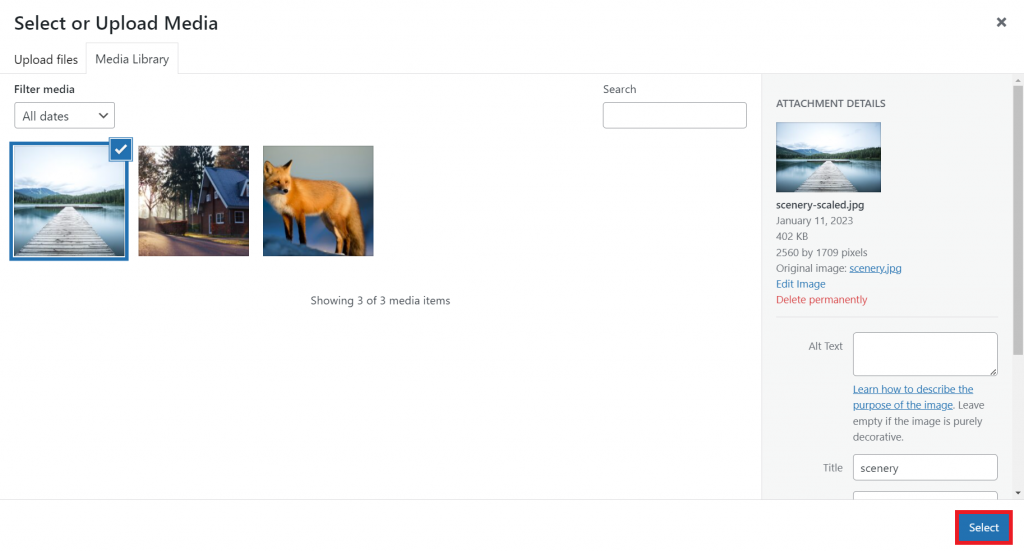Click the Filter media label
This screenshot has height=551, width=1024.
[x=44, y=89]
